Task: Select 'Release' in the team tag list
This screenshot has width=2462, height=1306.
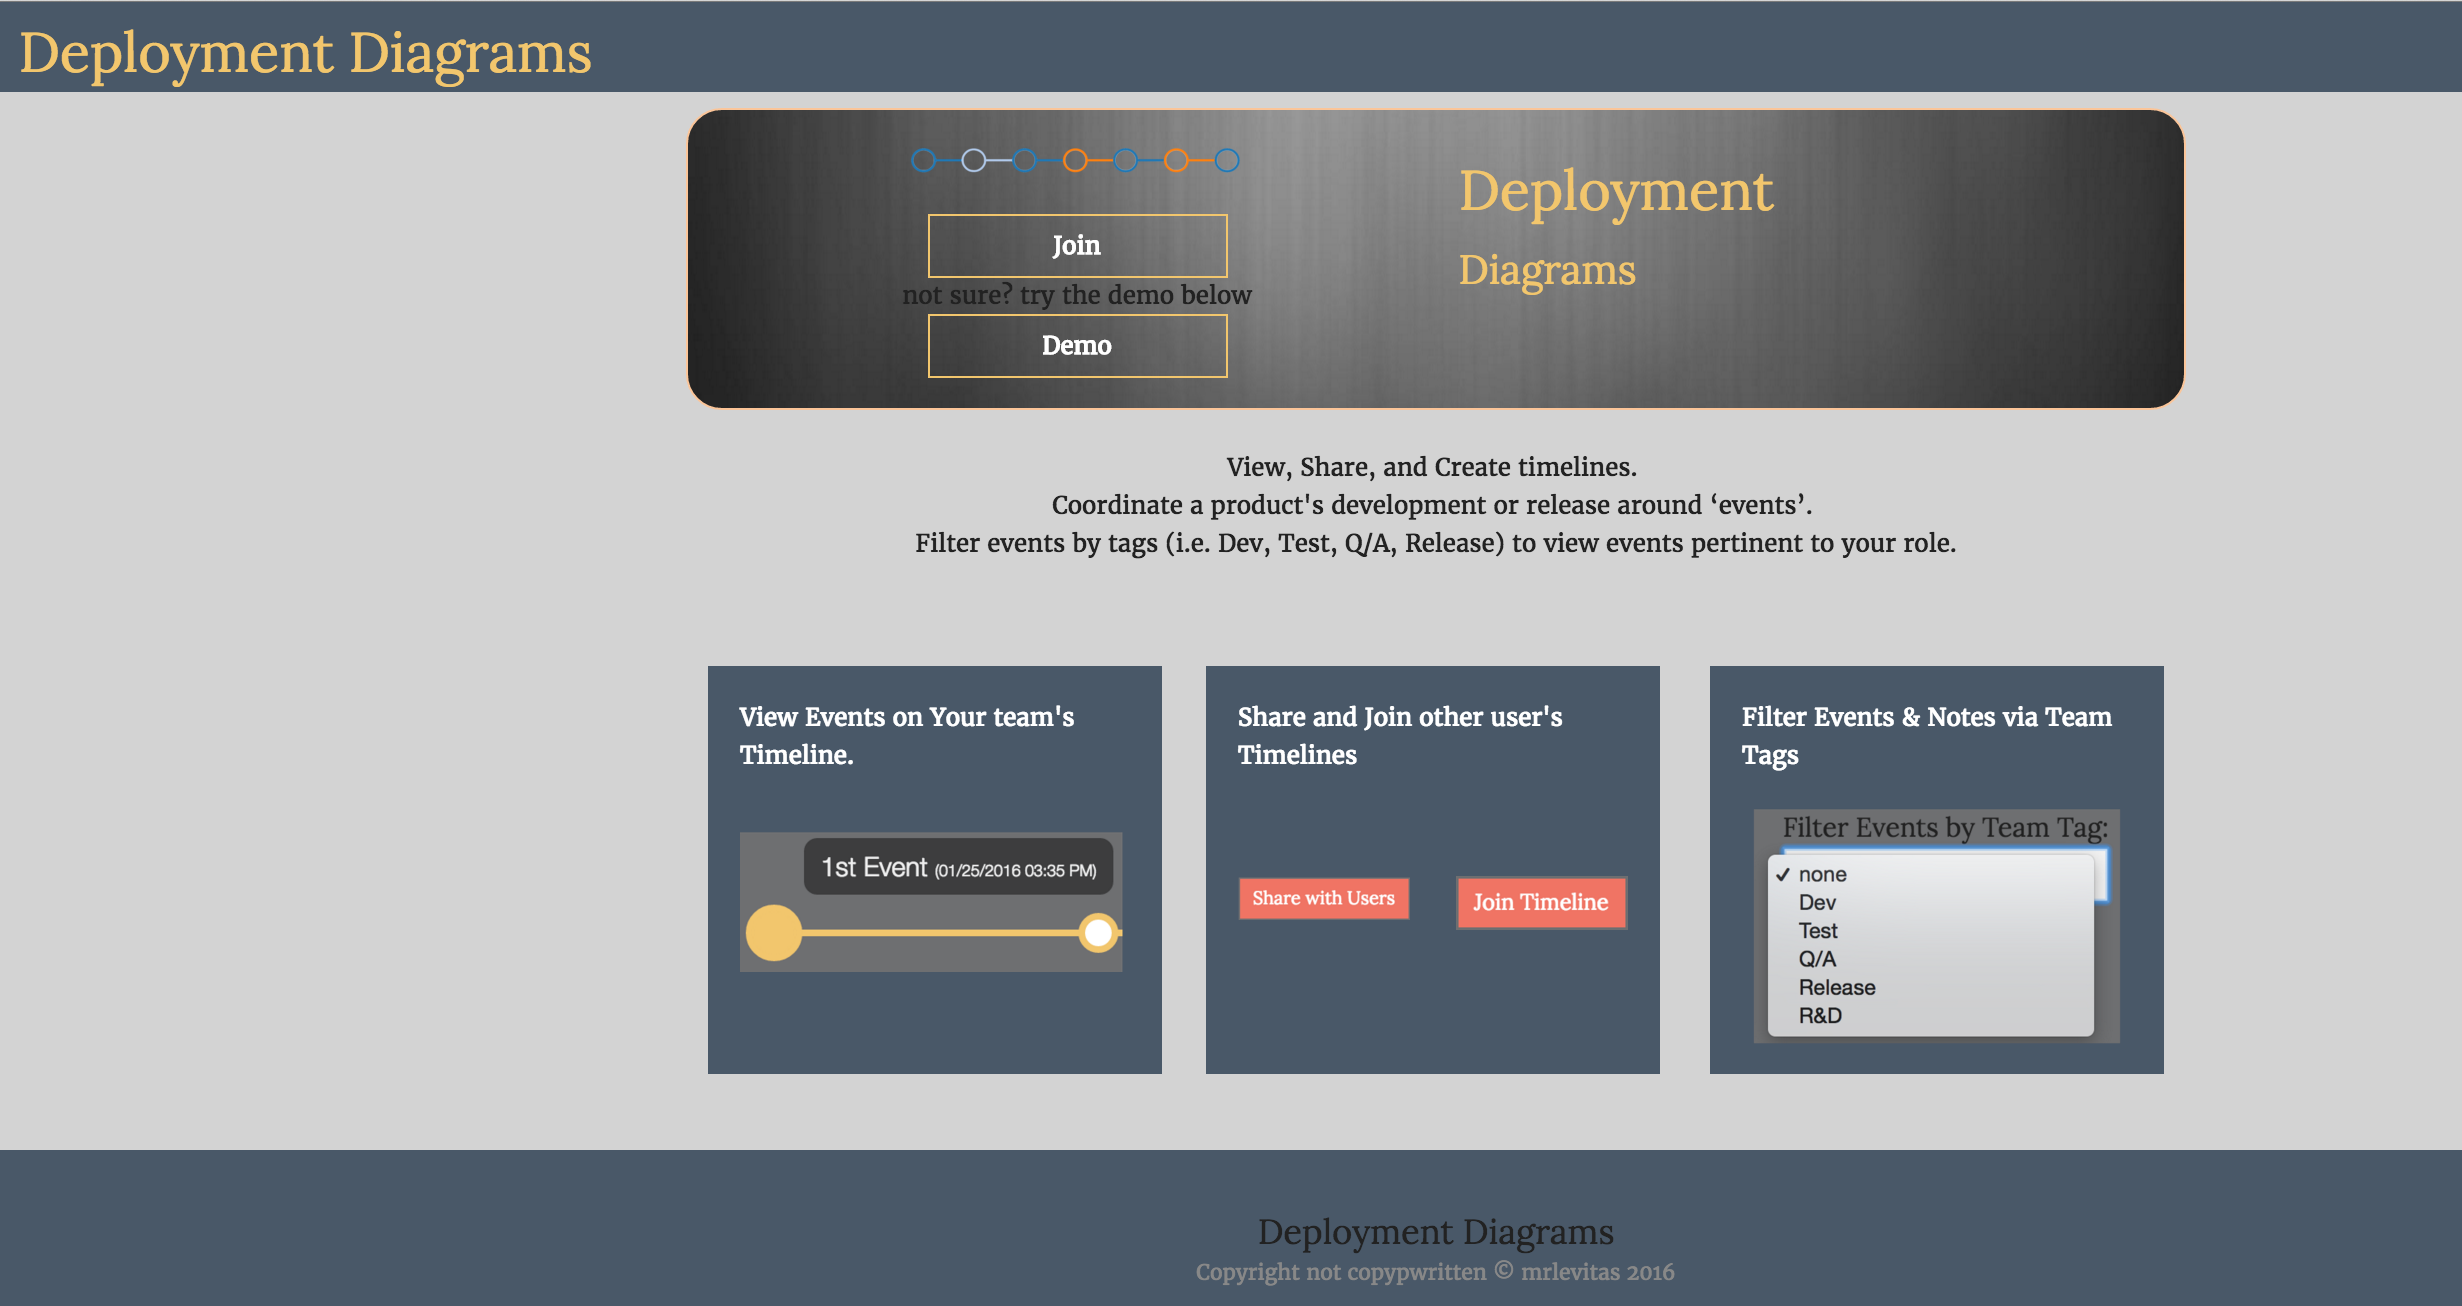Action: click(1836, 987)
